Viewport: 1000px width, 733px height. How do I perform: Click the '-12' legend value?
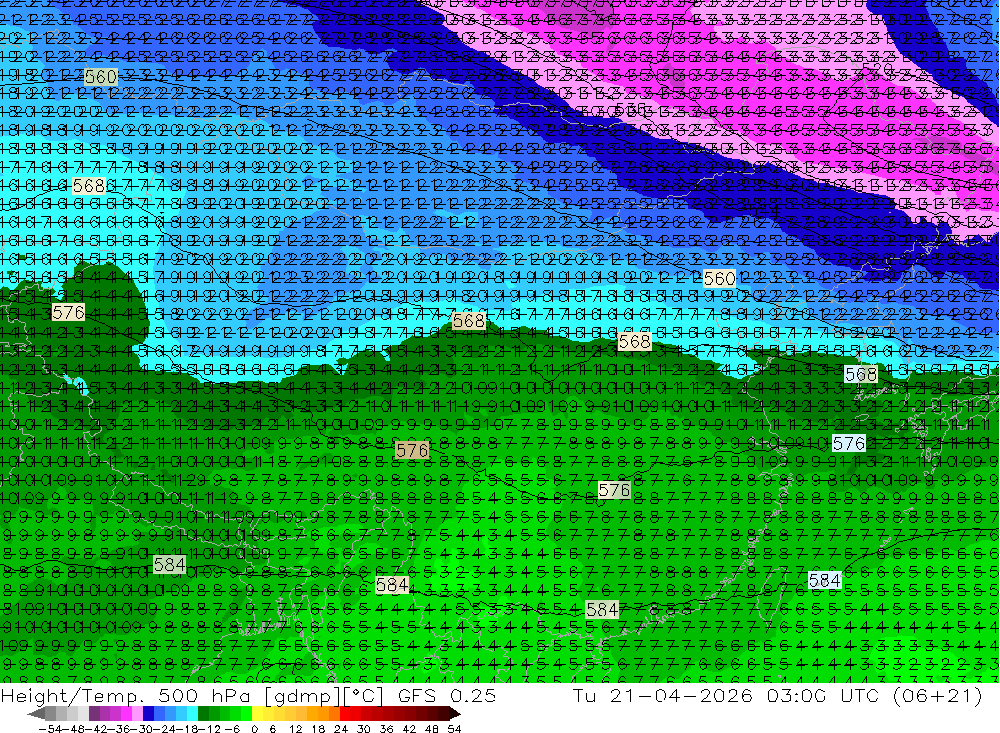[209, 729]
